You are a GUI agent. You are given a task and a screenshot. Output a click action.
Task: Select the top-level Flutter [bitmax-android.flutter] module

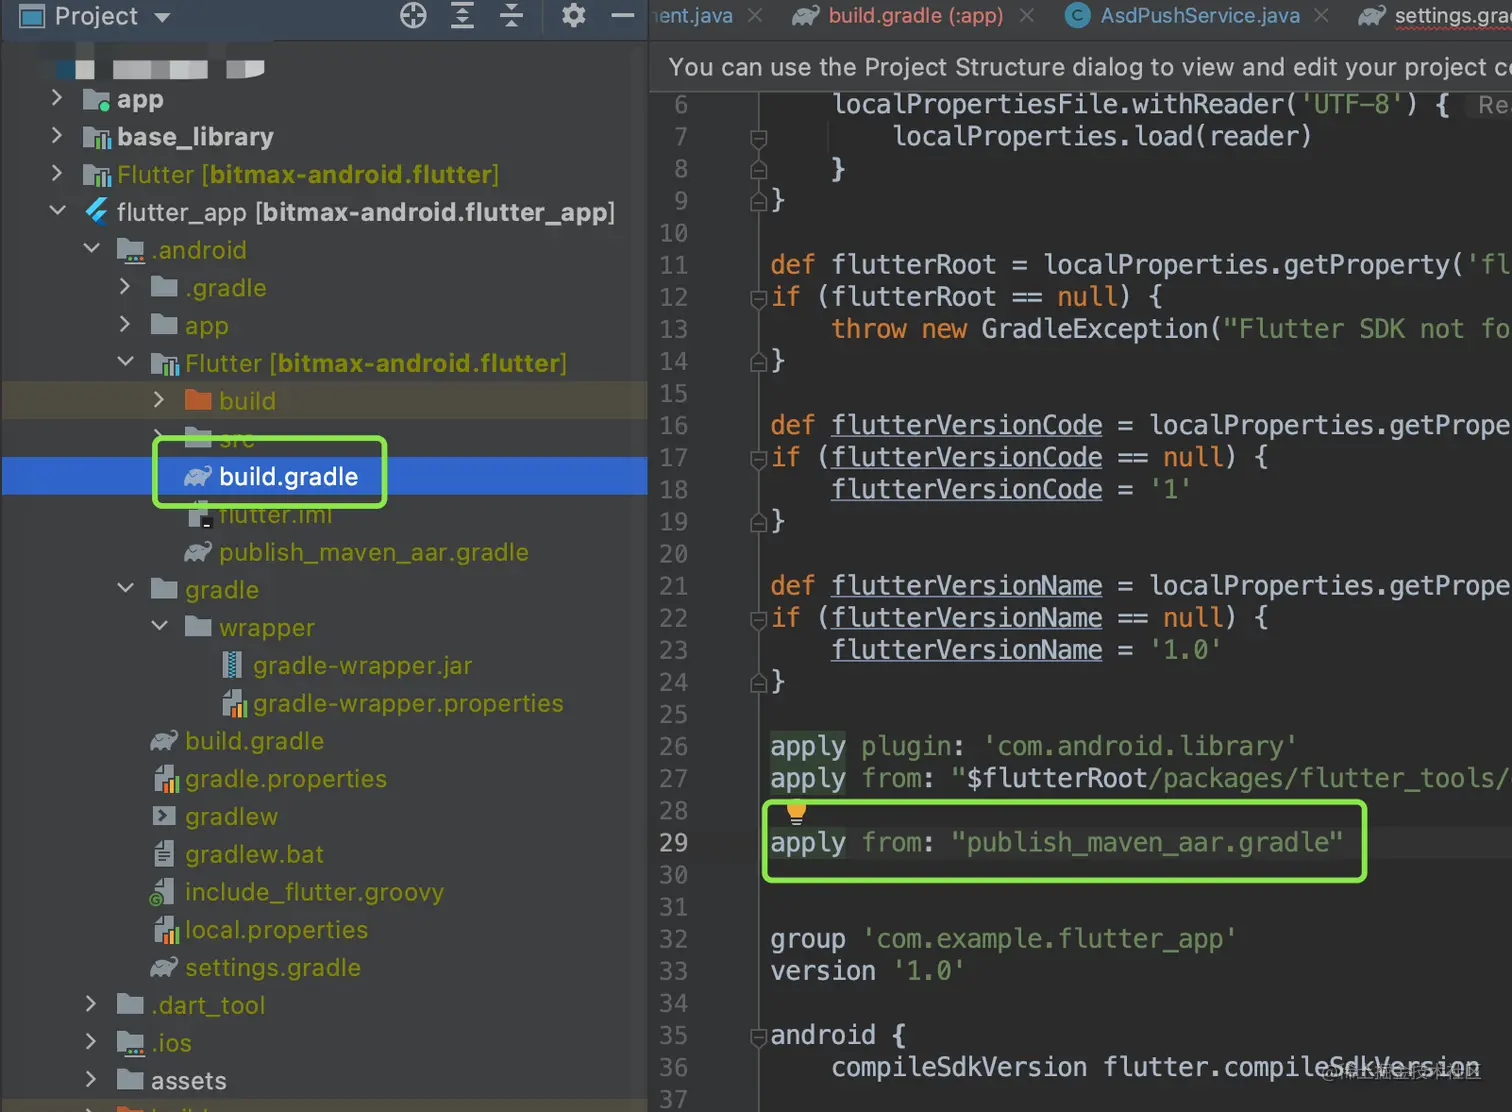tap(307, 175)
